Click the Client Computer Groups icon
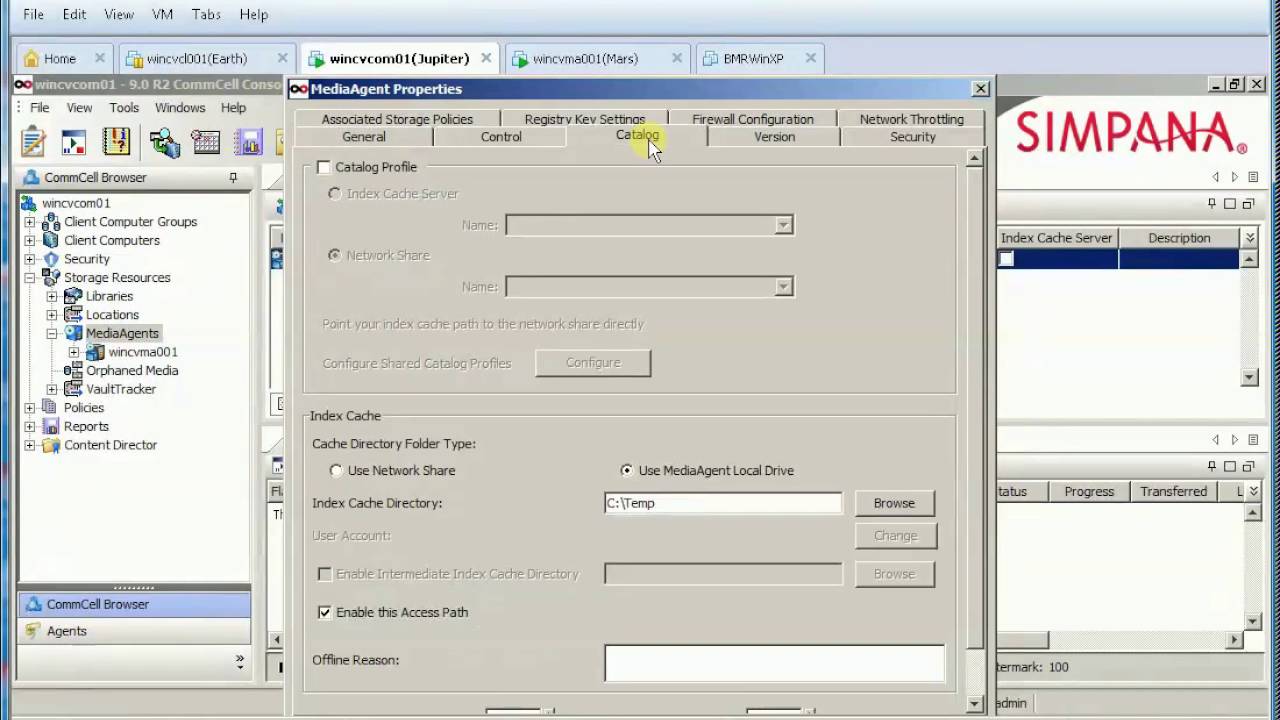This screenshot has height=720, width=1280. 50,222
